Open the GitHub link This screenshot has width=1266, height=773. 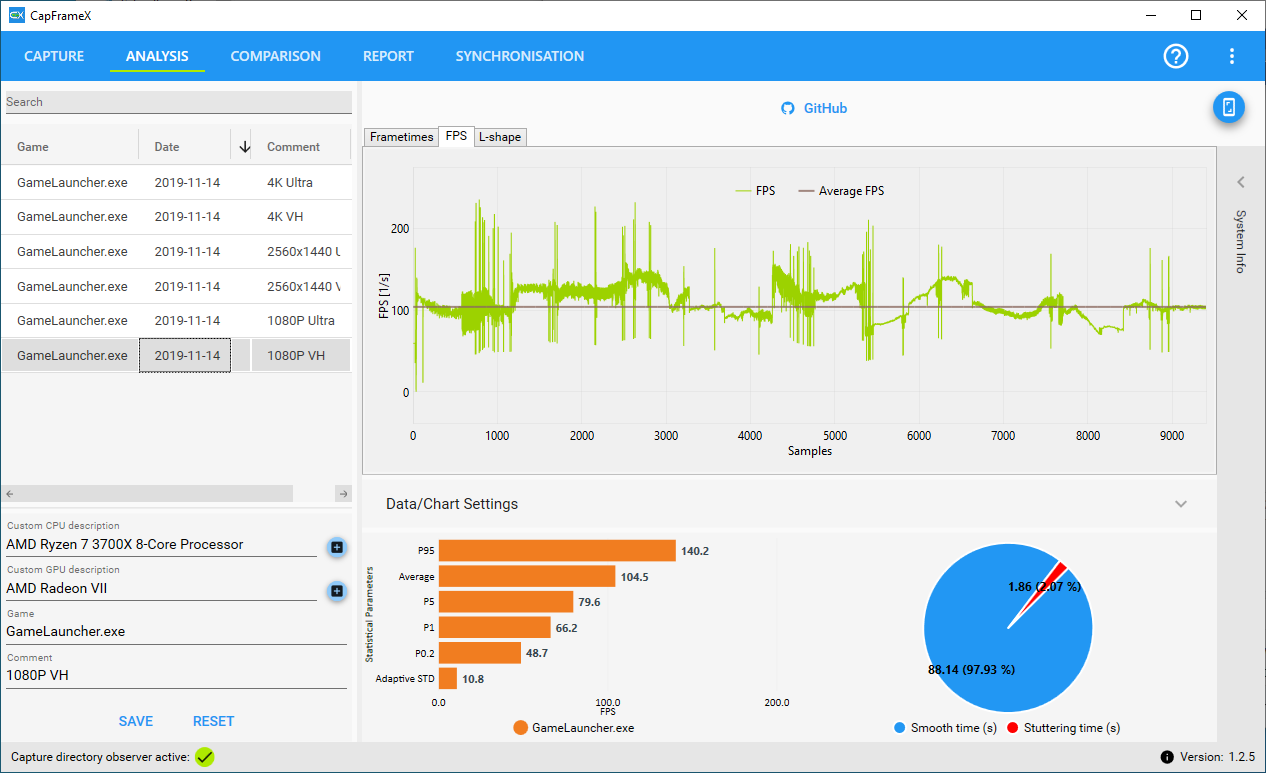coord(826,108)
